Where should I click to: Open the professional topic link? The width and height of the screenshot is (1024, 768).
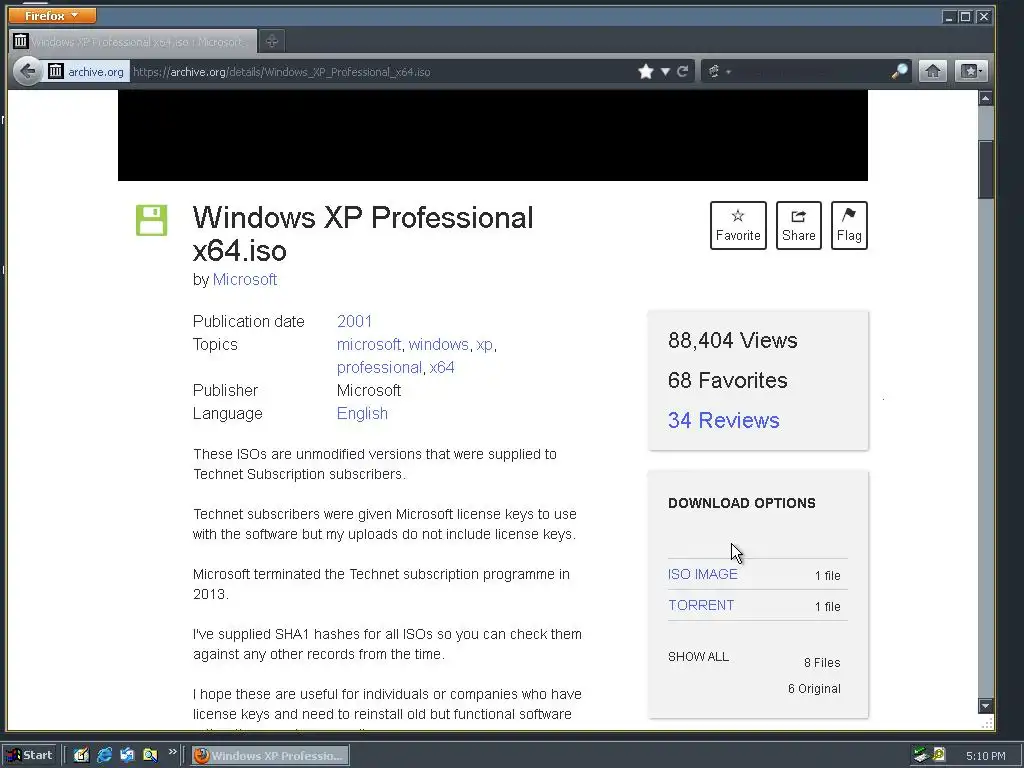point(379,368)
